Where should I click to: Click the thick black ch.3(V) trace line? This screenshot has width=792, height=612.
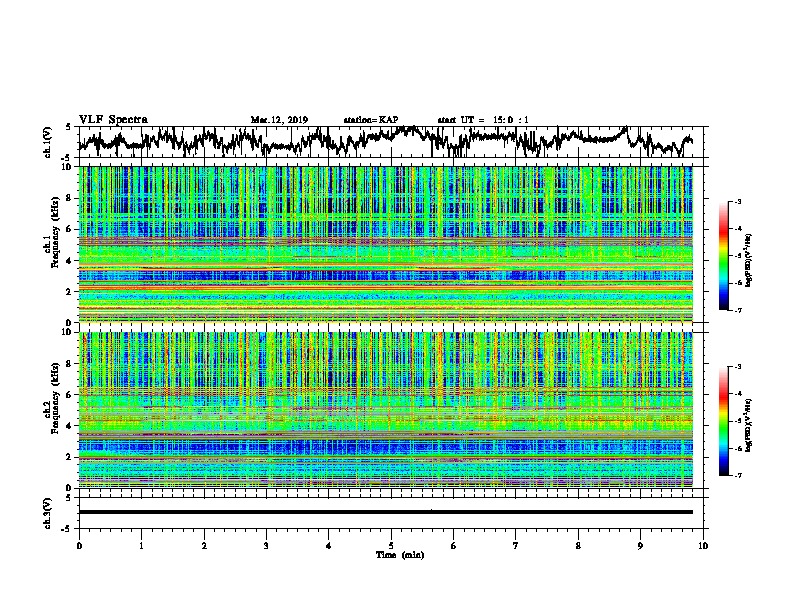(385, 512)
